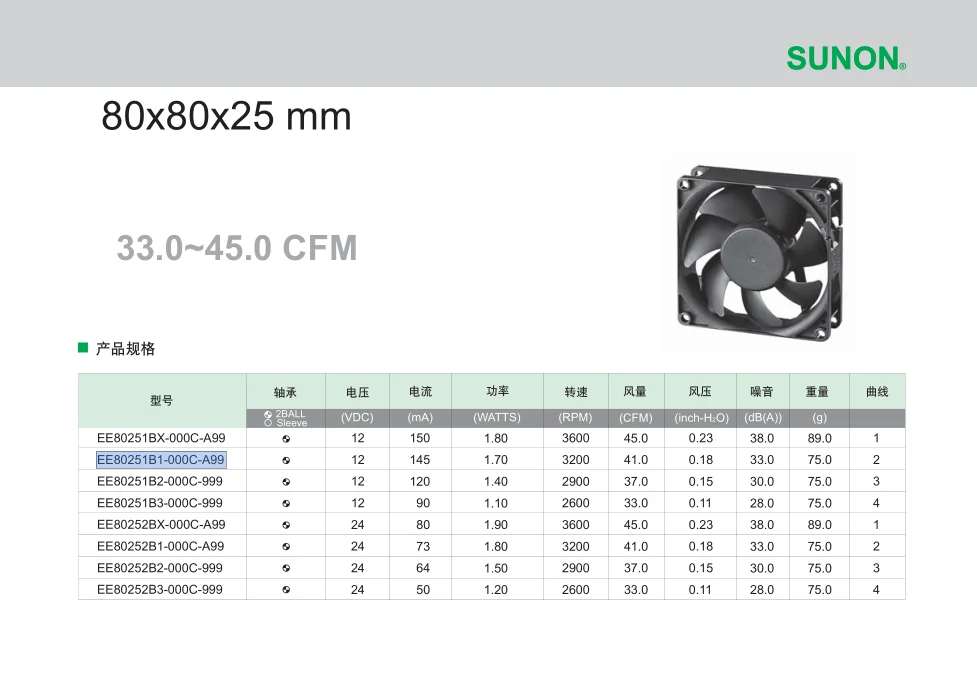977x683 pixels.
Task: Click the 转速 column header
Action: coord(576,392)
